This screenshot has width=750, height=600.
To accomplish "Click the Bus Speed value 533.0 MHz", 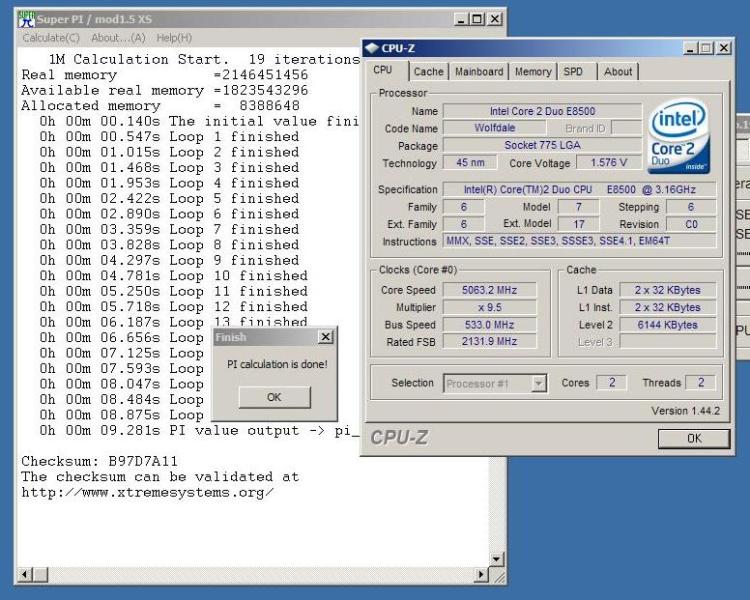I will click(x=489, y=325).
